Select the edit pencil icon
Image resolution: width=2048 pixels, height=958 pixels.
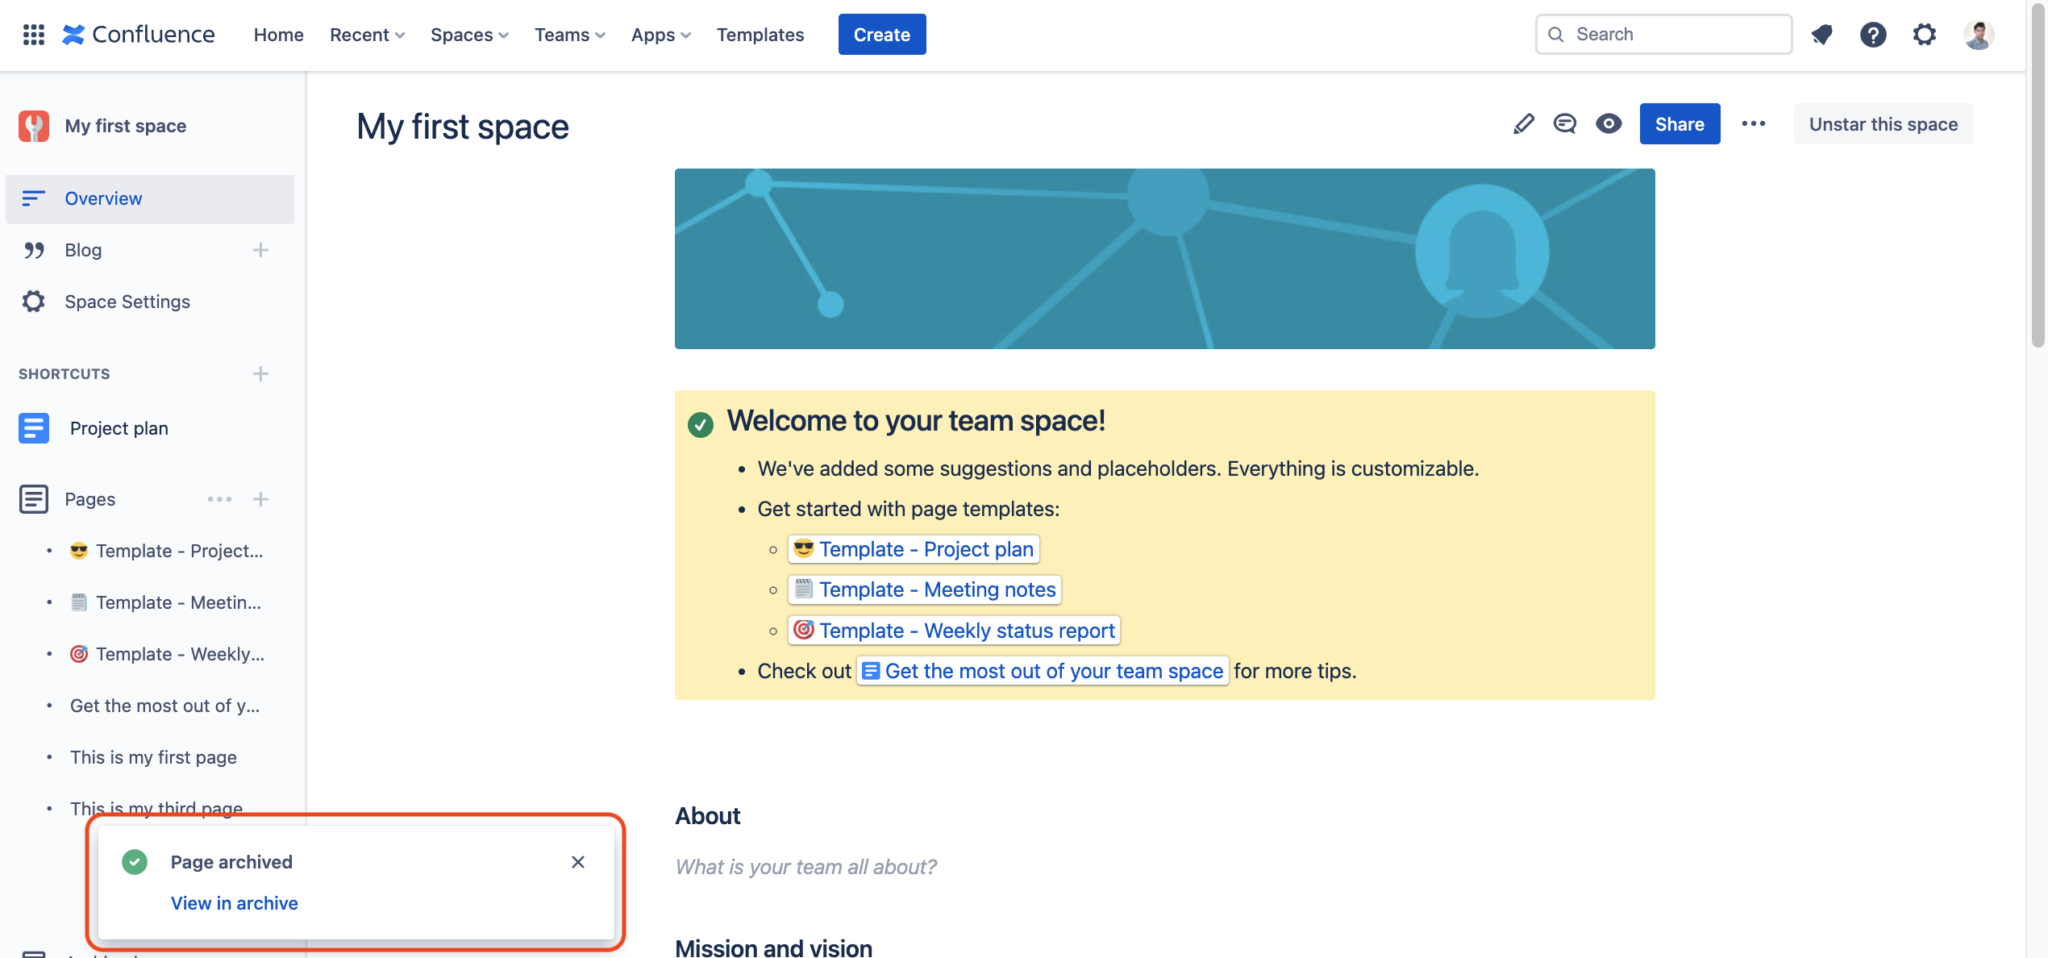(1523, 123)
